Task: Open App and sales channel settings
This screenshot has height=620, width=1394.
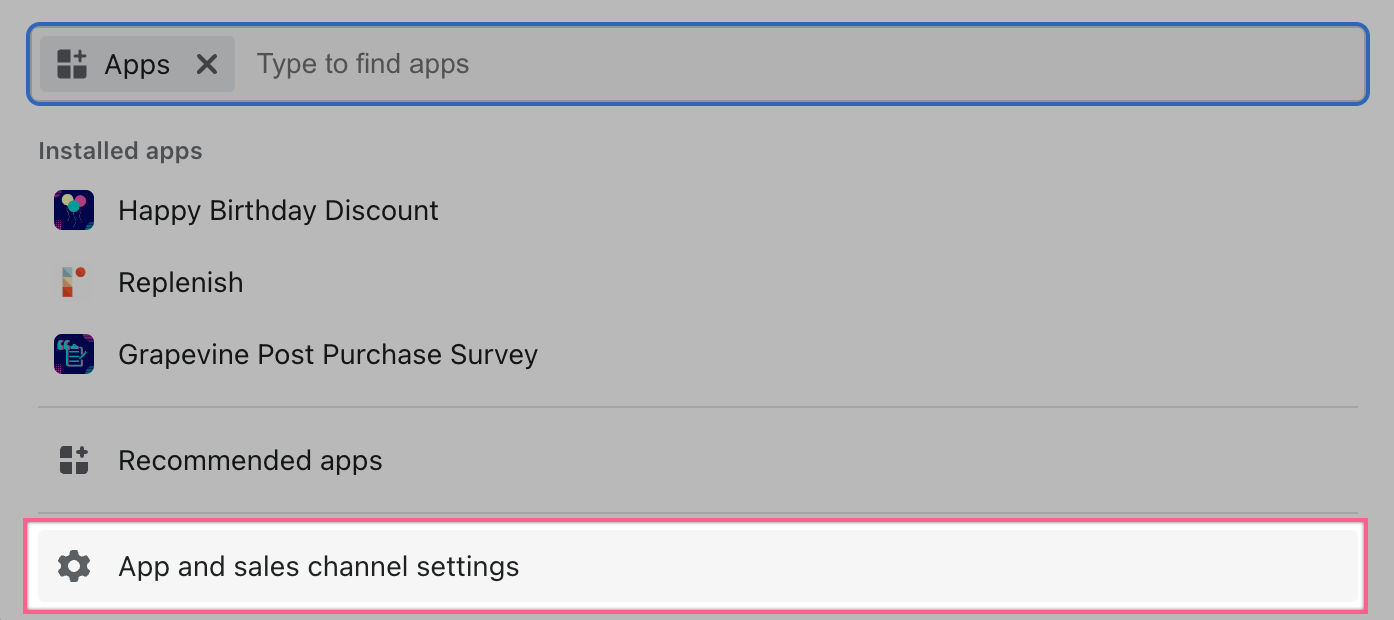Action: [x=318, y=567]
